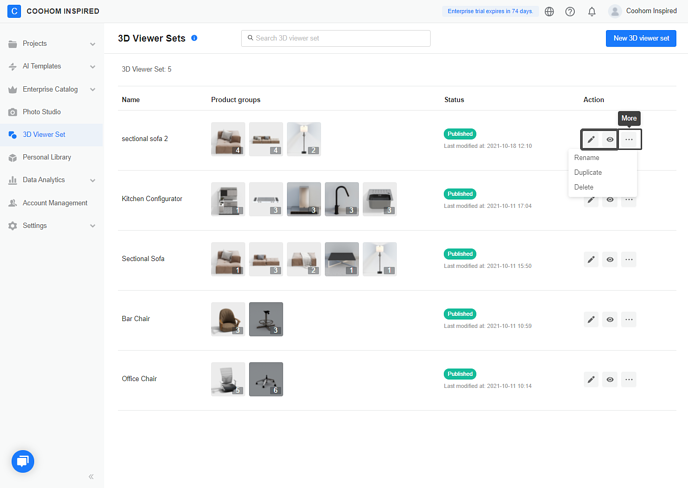
Task: Preview Office Chair using its eye icon
Action: click(610, 379)
